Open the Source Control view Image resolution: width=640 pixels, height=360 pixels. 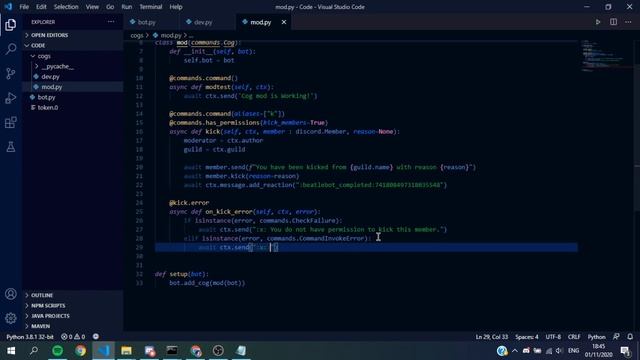(x=11, y=73)
